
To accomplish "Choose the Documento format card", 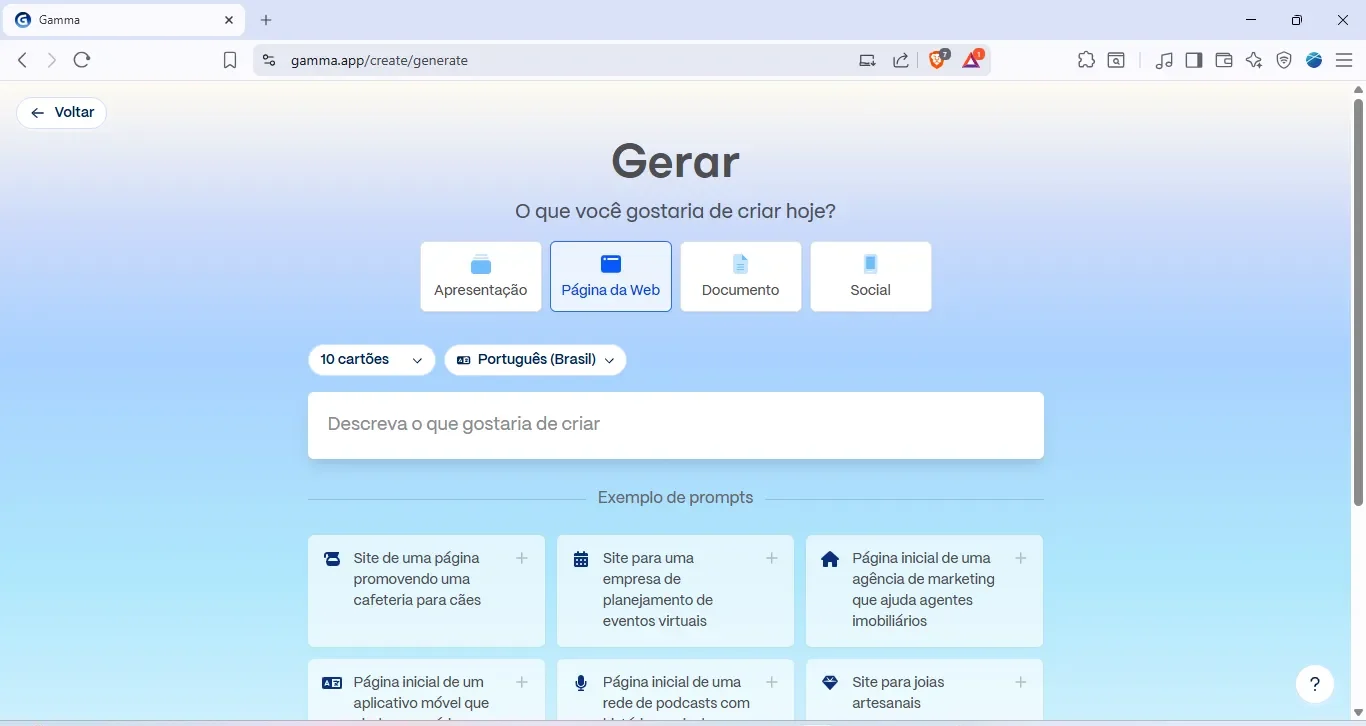I will 741,276.
